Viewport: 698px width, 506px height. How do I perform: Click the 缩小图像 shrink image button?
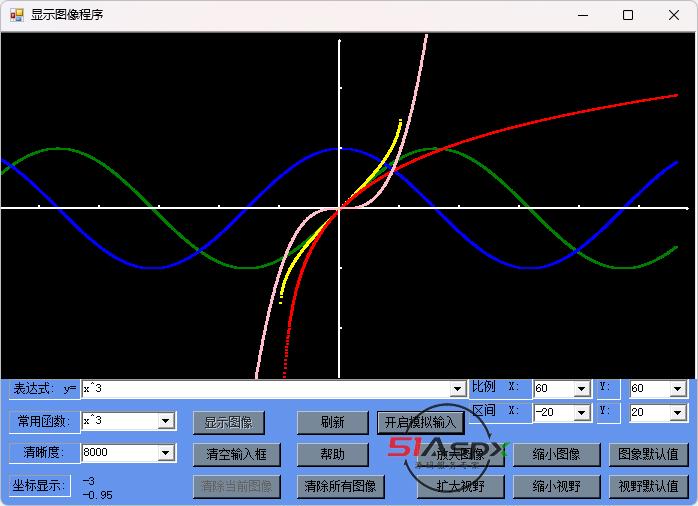point(557,455)
